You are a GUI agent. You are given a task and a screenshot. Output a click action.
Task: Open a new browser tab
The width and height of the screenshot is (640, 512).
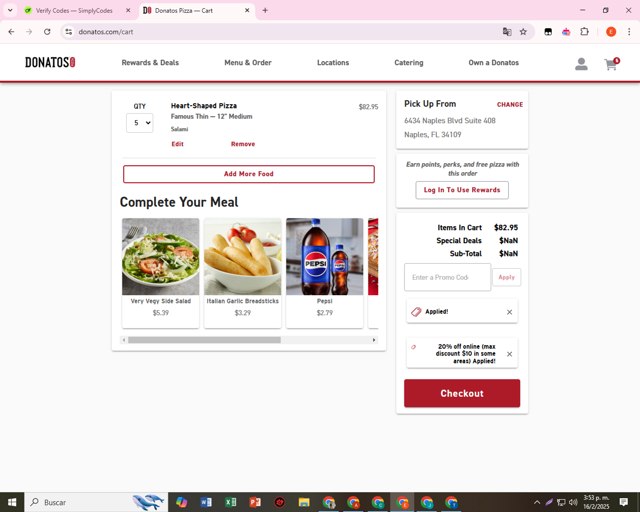pyautogui.click(x=265, y=11)
